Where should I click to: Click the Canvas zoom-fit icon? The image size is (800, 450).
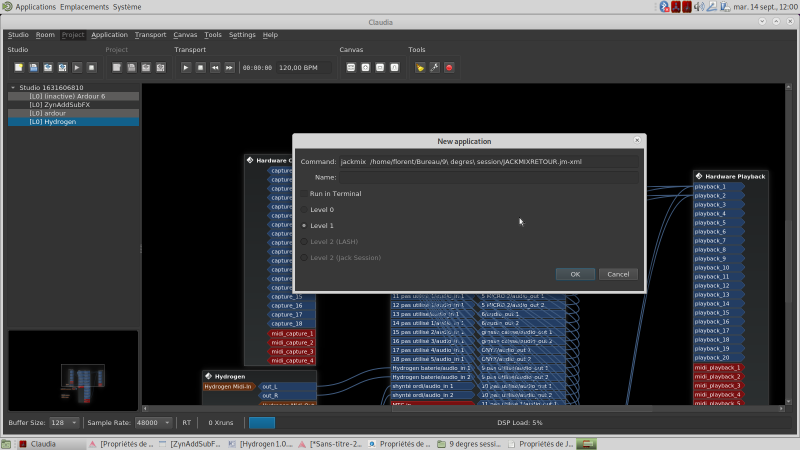pyautogui.click(x=351, y=67)
